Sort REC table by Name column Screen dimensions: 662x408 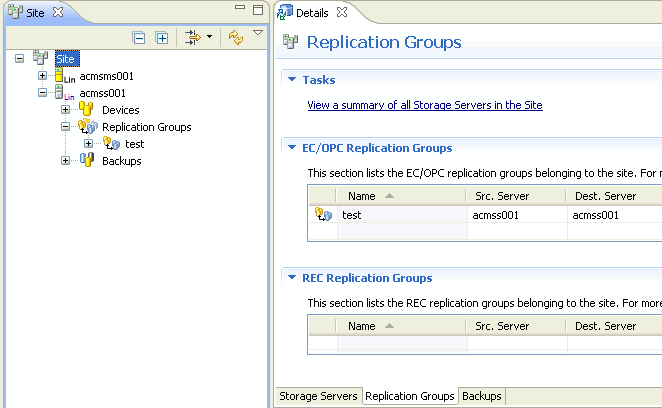(x=401, y=326)
